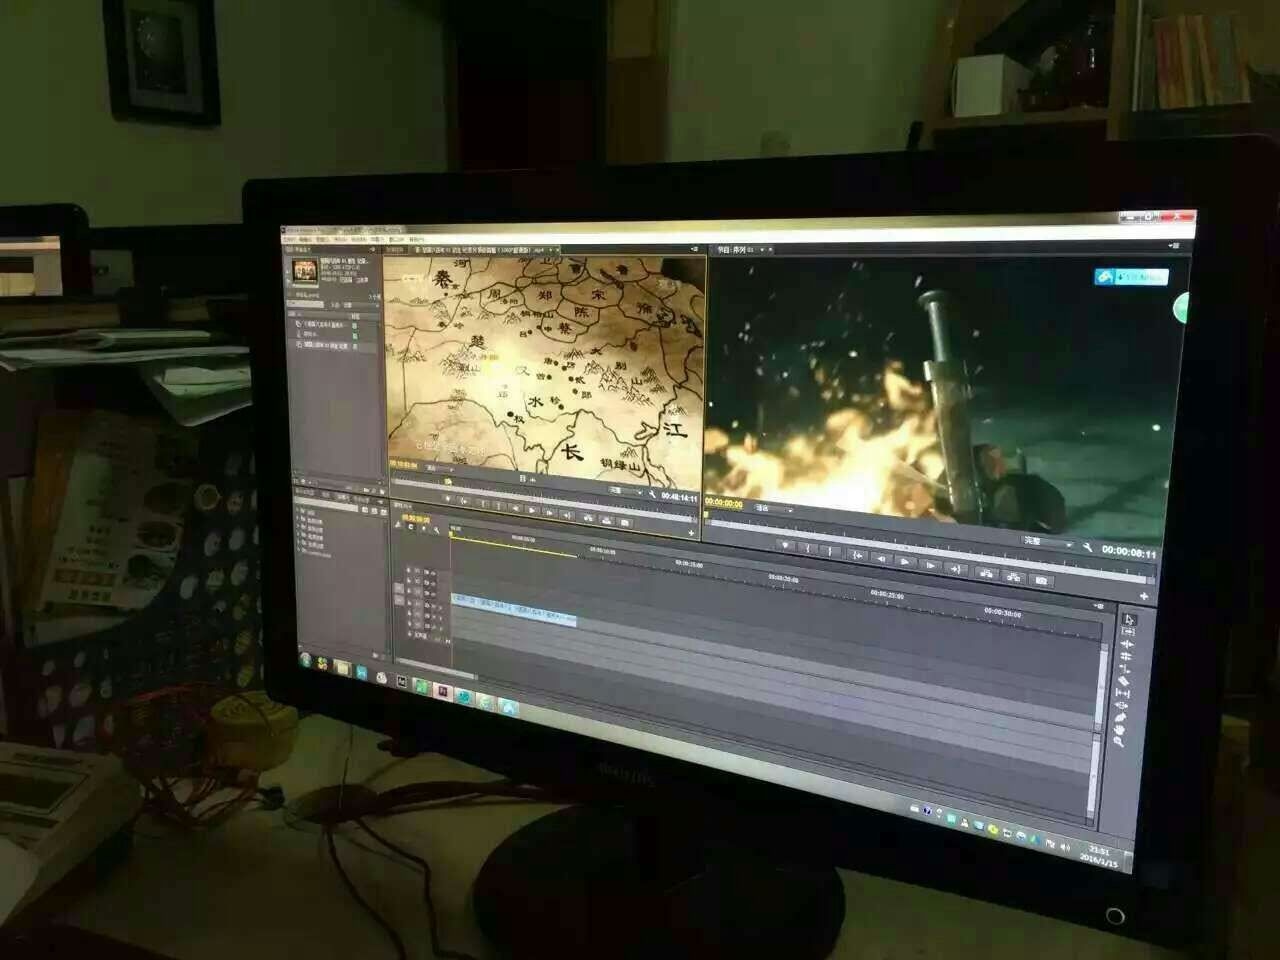Open Program monitor settings wrench

point(1087,546)
